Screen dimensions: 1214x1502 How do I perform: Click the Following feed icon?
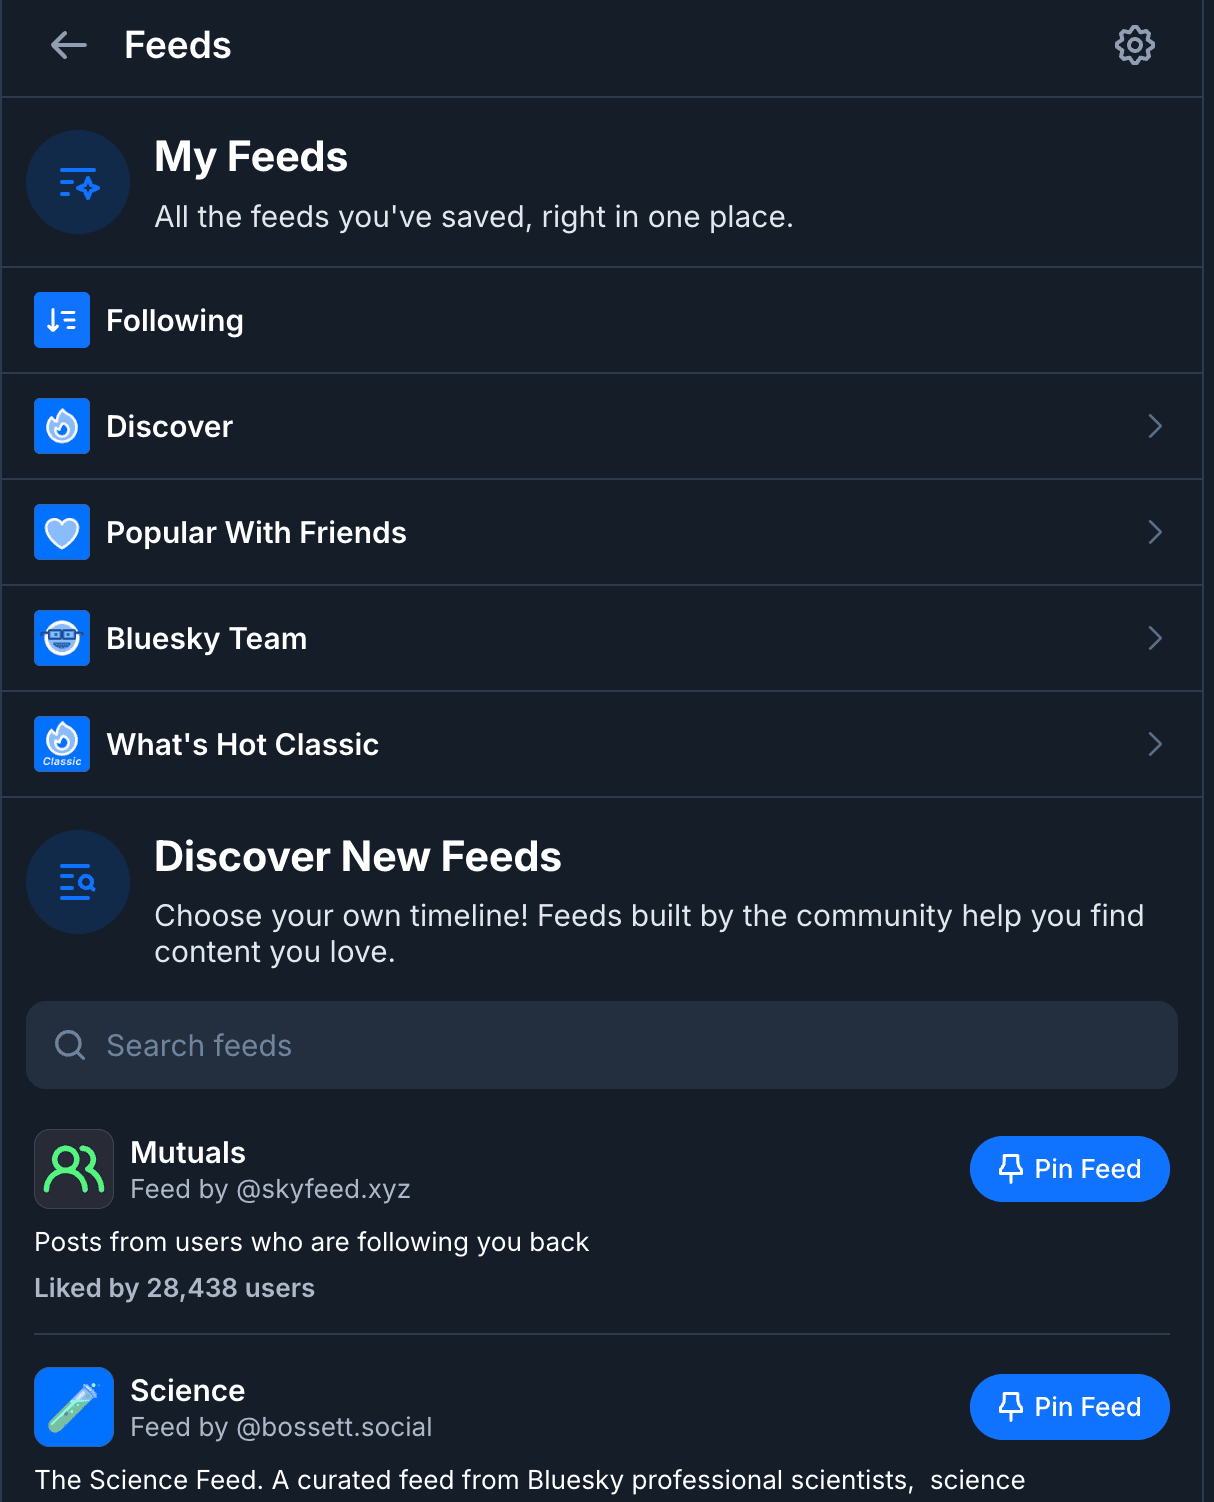[x=62, y=320]
